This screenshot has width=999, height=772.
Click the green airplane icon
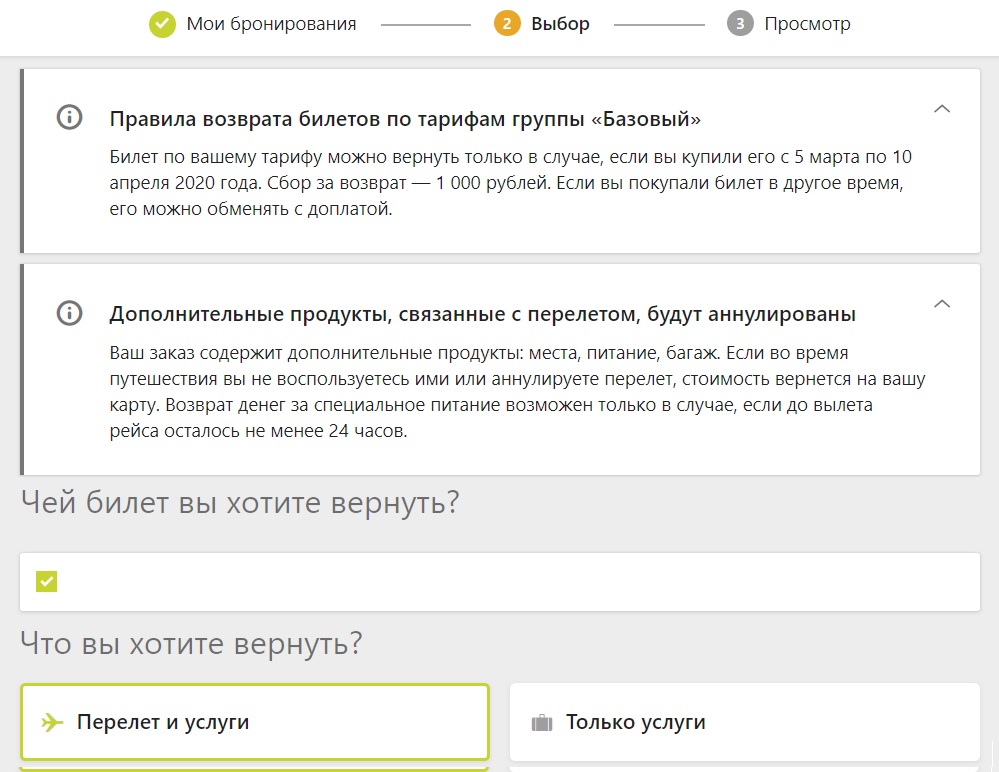click(52, 722)
